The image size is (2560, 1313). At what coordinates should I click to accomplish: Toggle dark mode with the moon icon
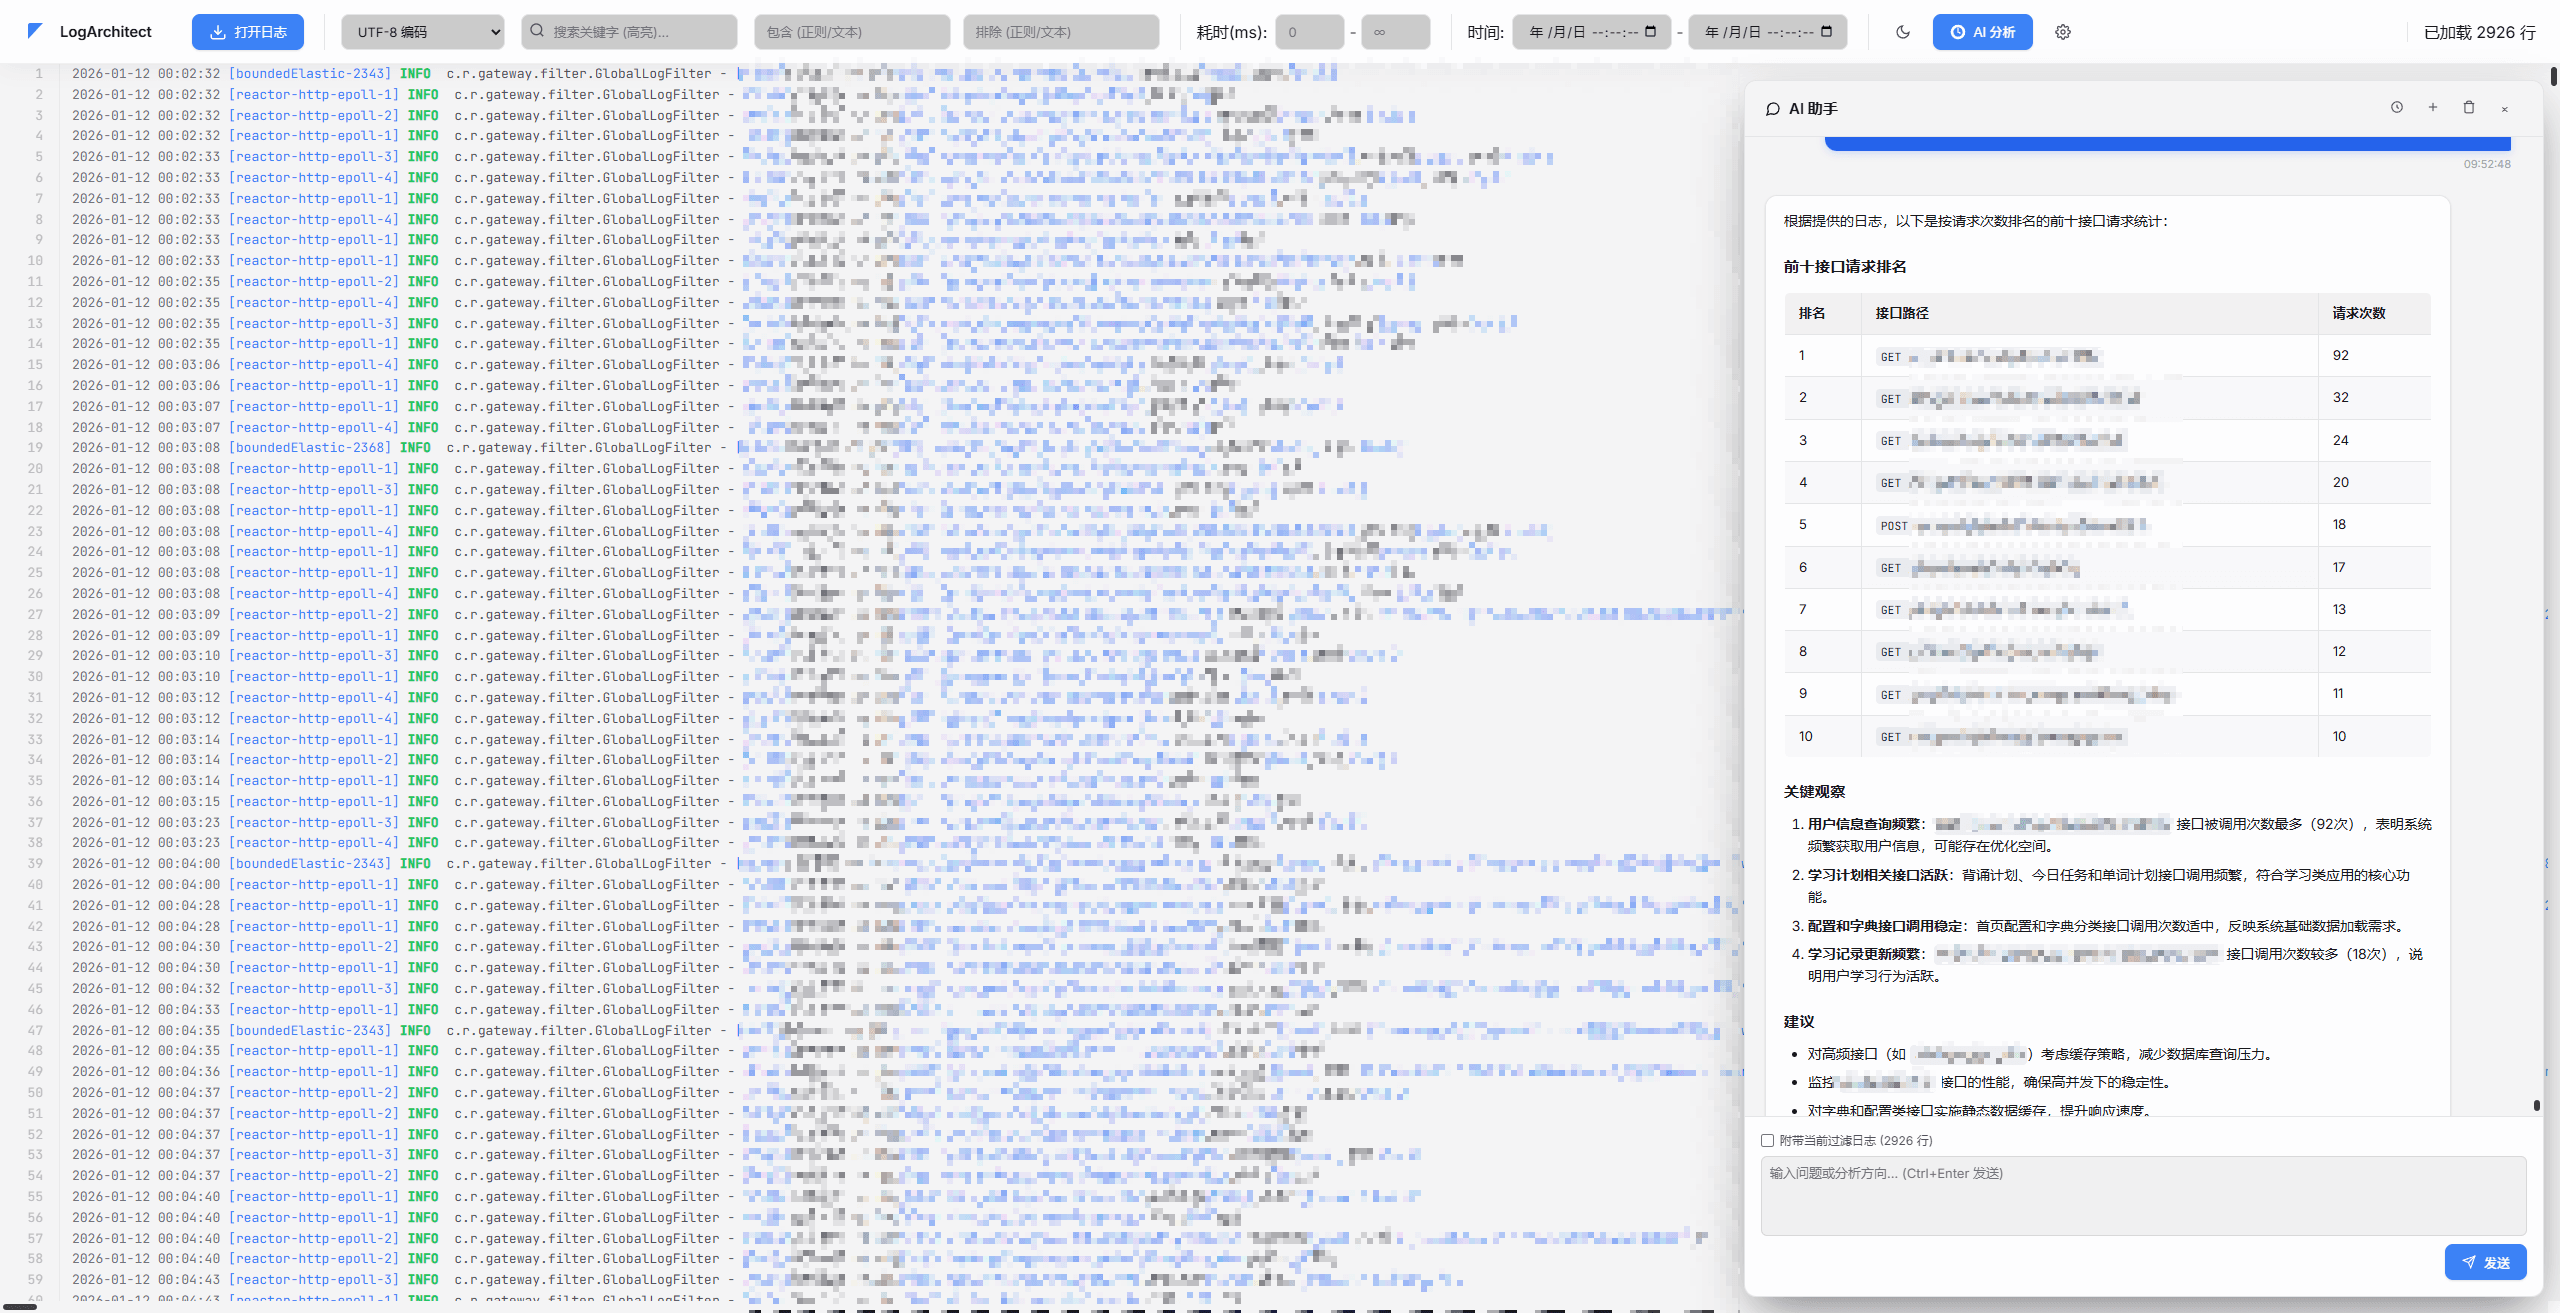pos(1903,32)
